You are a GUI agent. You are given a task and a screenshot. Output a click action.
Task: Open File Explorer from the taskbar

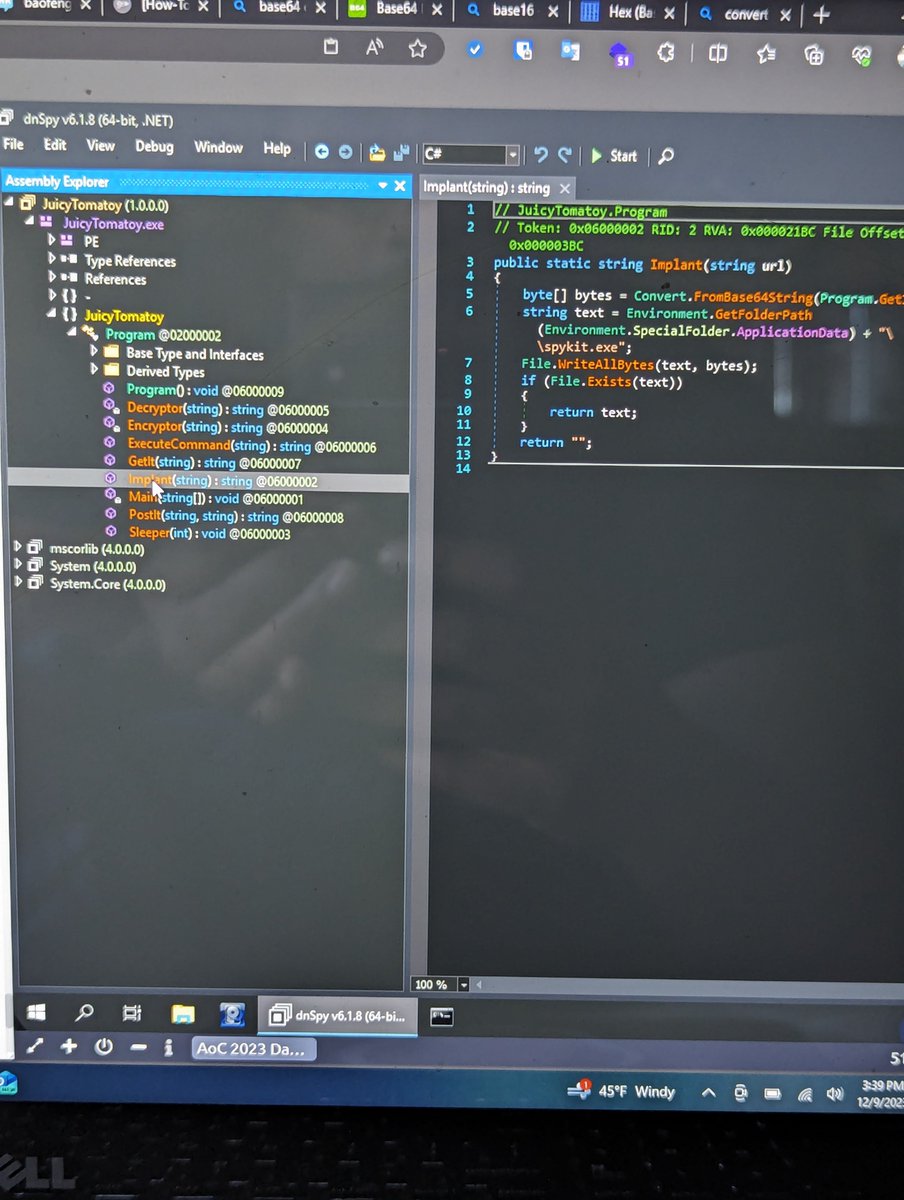click(182, 1016)
